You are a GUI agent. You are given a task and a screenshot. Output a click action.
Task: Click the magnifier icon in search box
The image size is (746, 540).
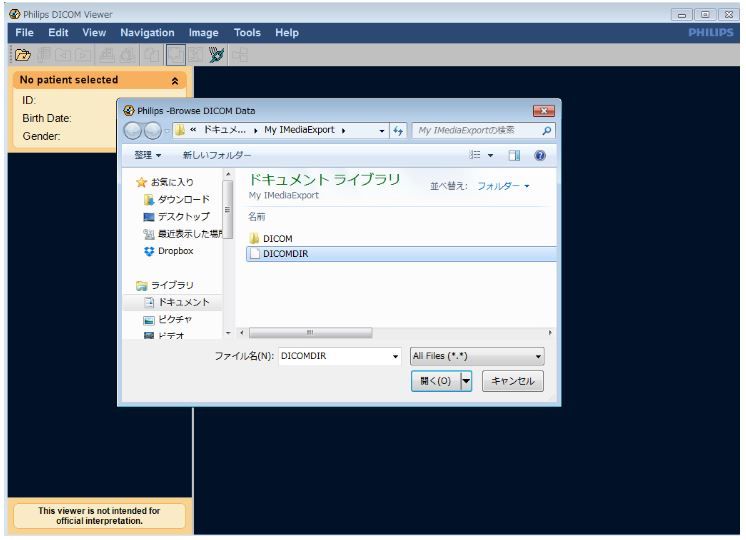click(547, 130)
